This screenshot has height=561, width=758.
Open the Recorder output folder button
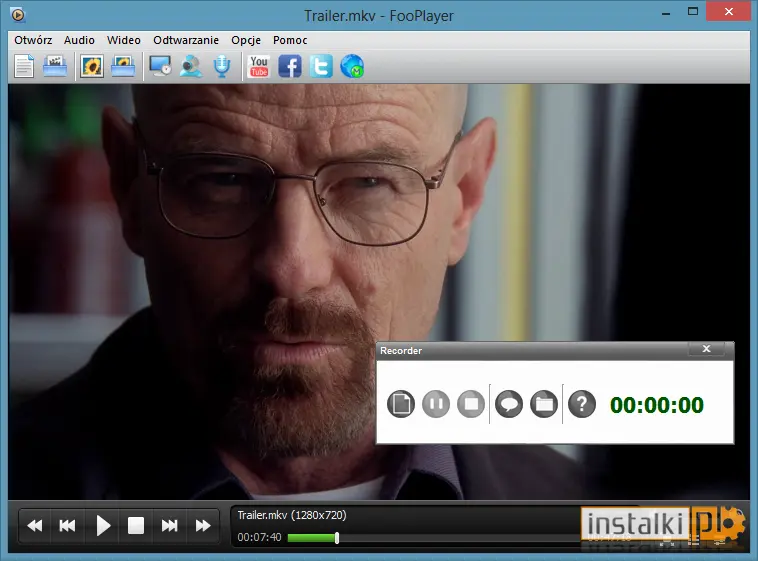544,404
